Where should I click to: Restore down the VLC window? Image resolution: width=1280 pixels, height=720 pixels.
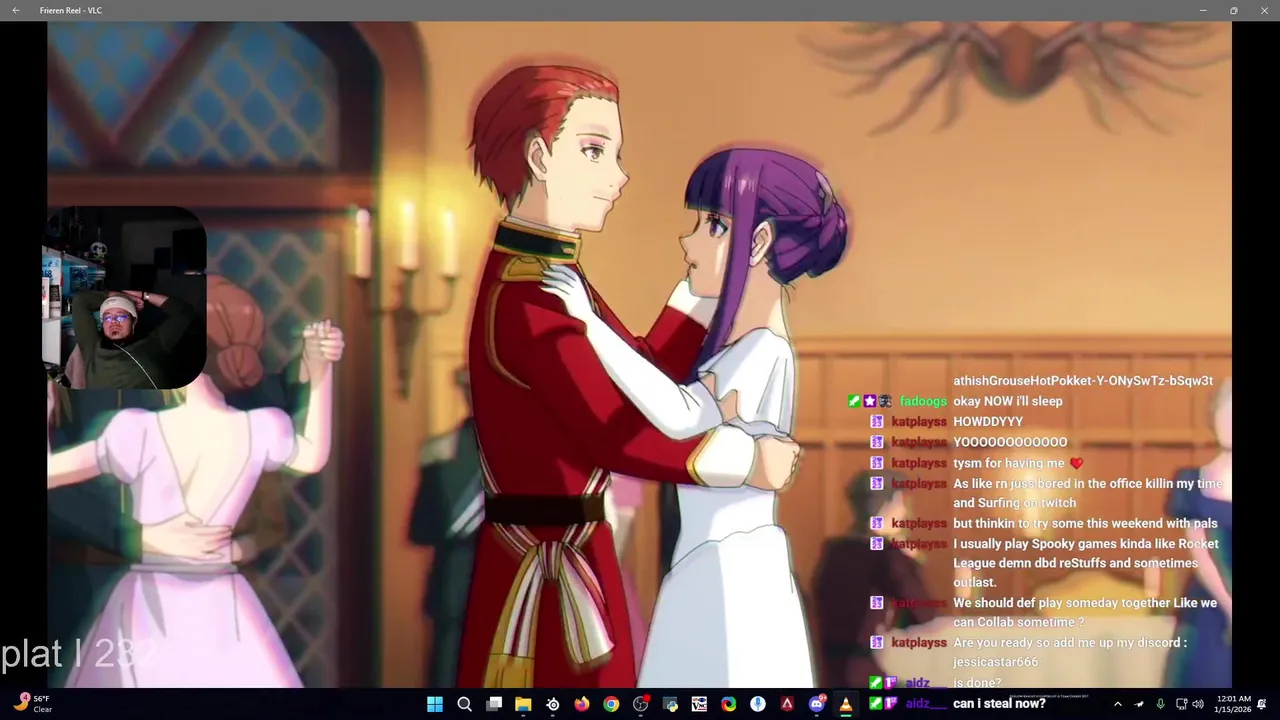pos(1234,10)
